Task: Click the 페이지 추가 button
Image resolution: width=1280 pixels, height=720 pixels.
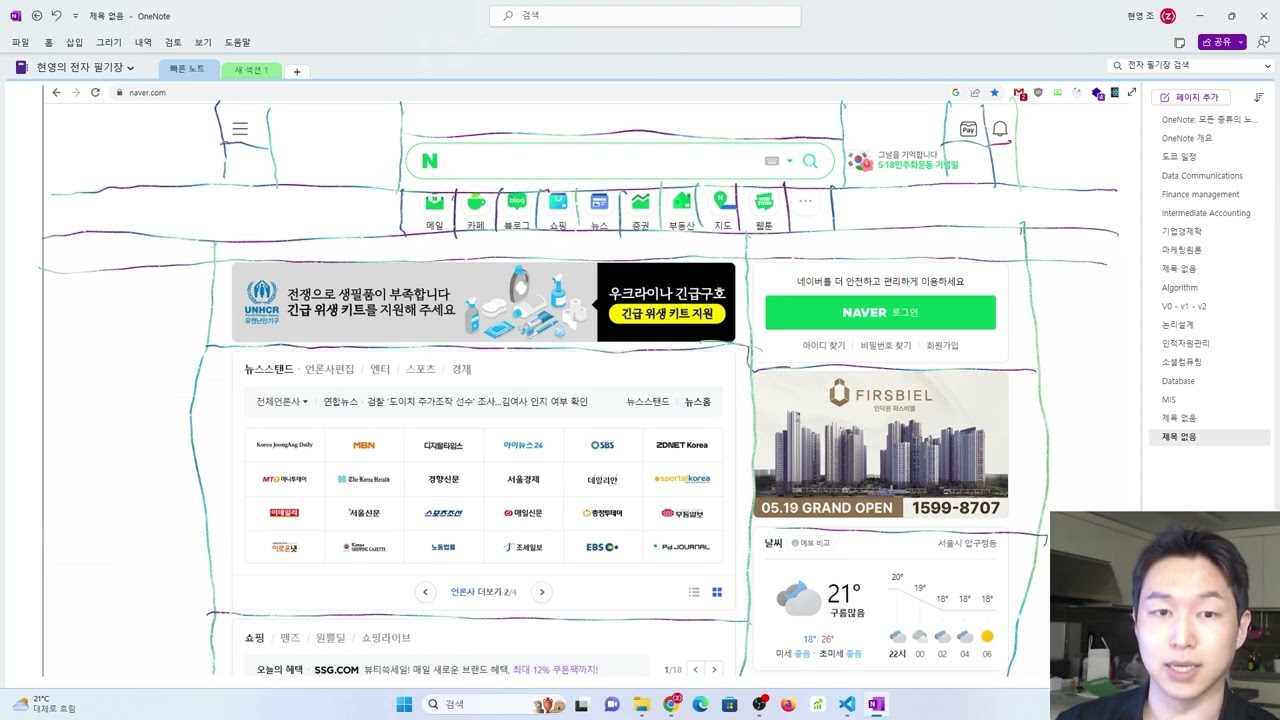Action: (x=1190, y=97)
